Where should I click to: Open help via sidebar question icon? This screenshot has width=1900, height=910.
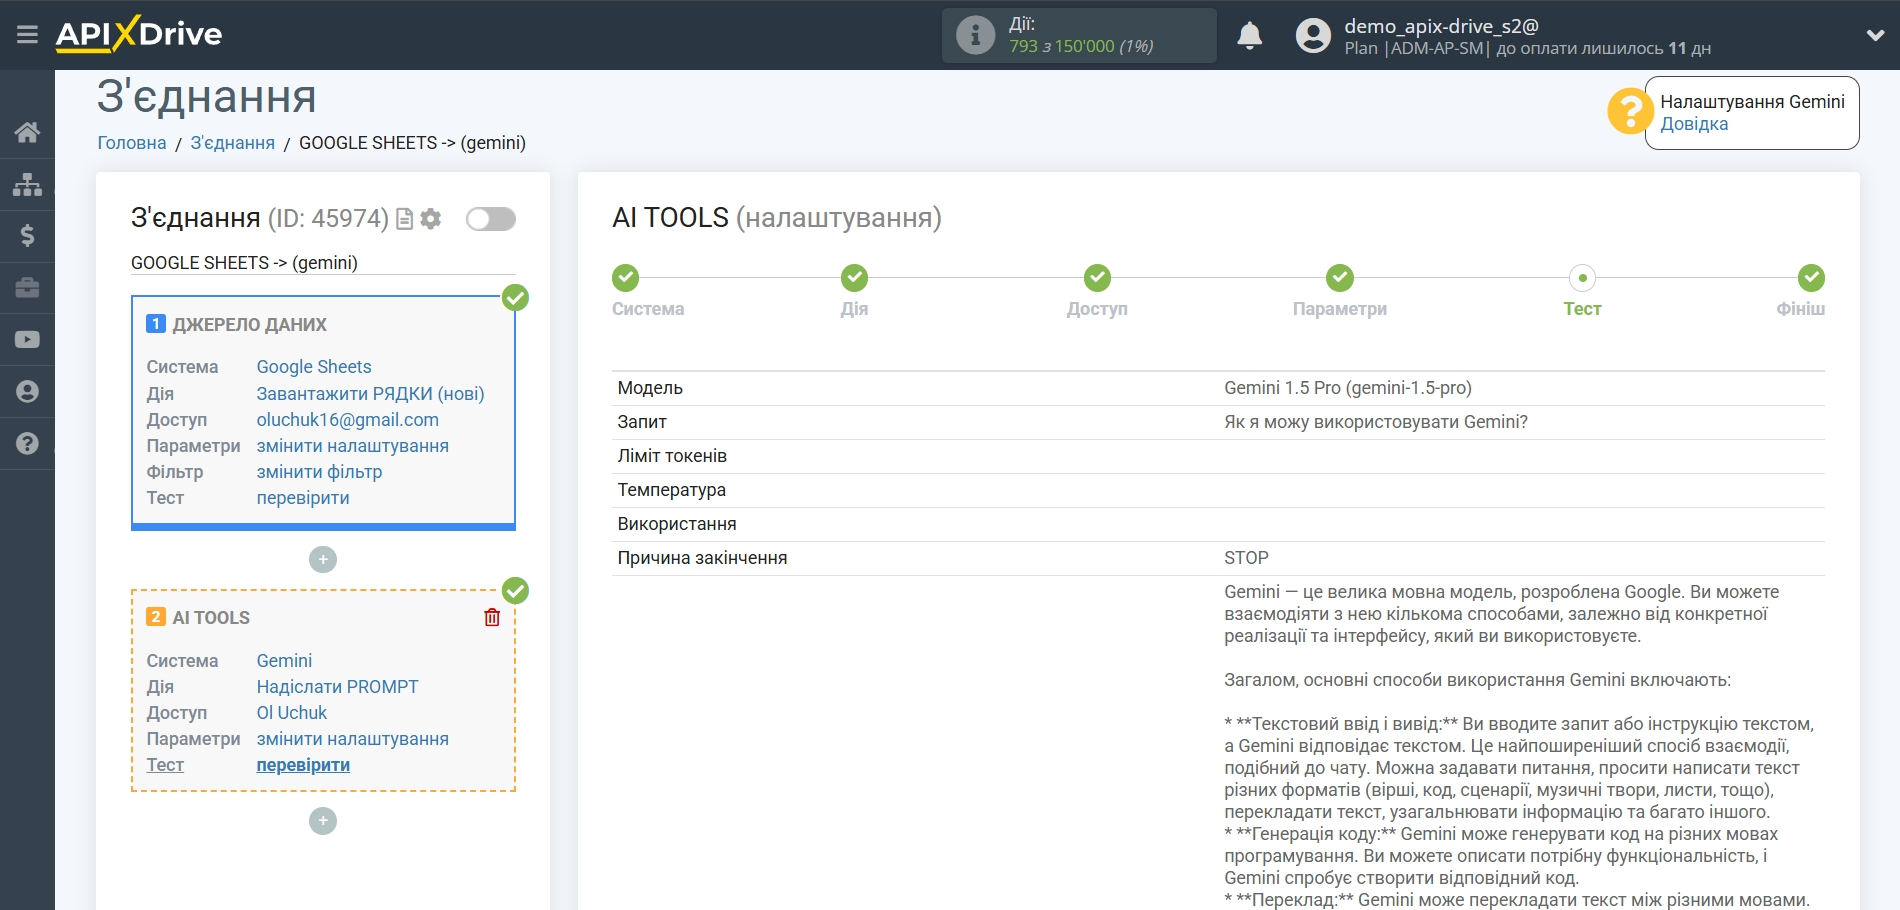[27, 444]
